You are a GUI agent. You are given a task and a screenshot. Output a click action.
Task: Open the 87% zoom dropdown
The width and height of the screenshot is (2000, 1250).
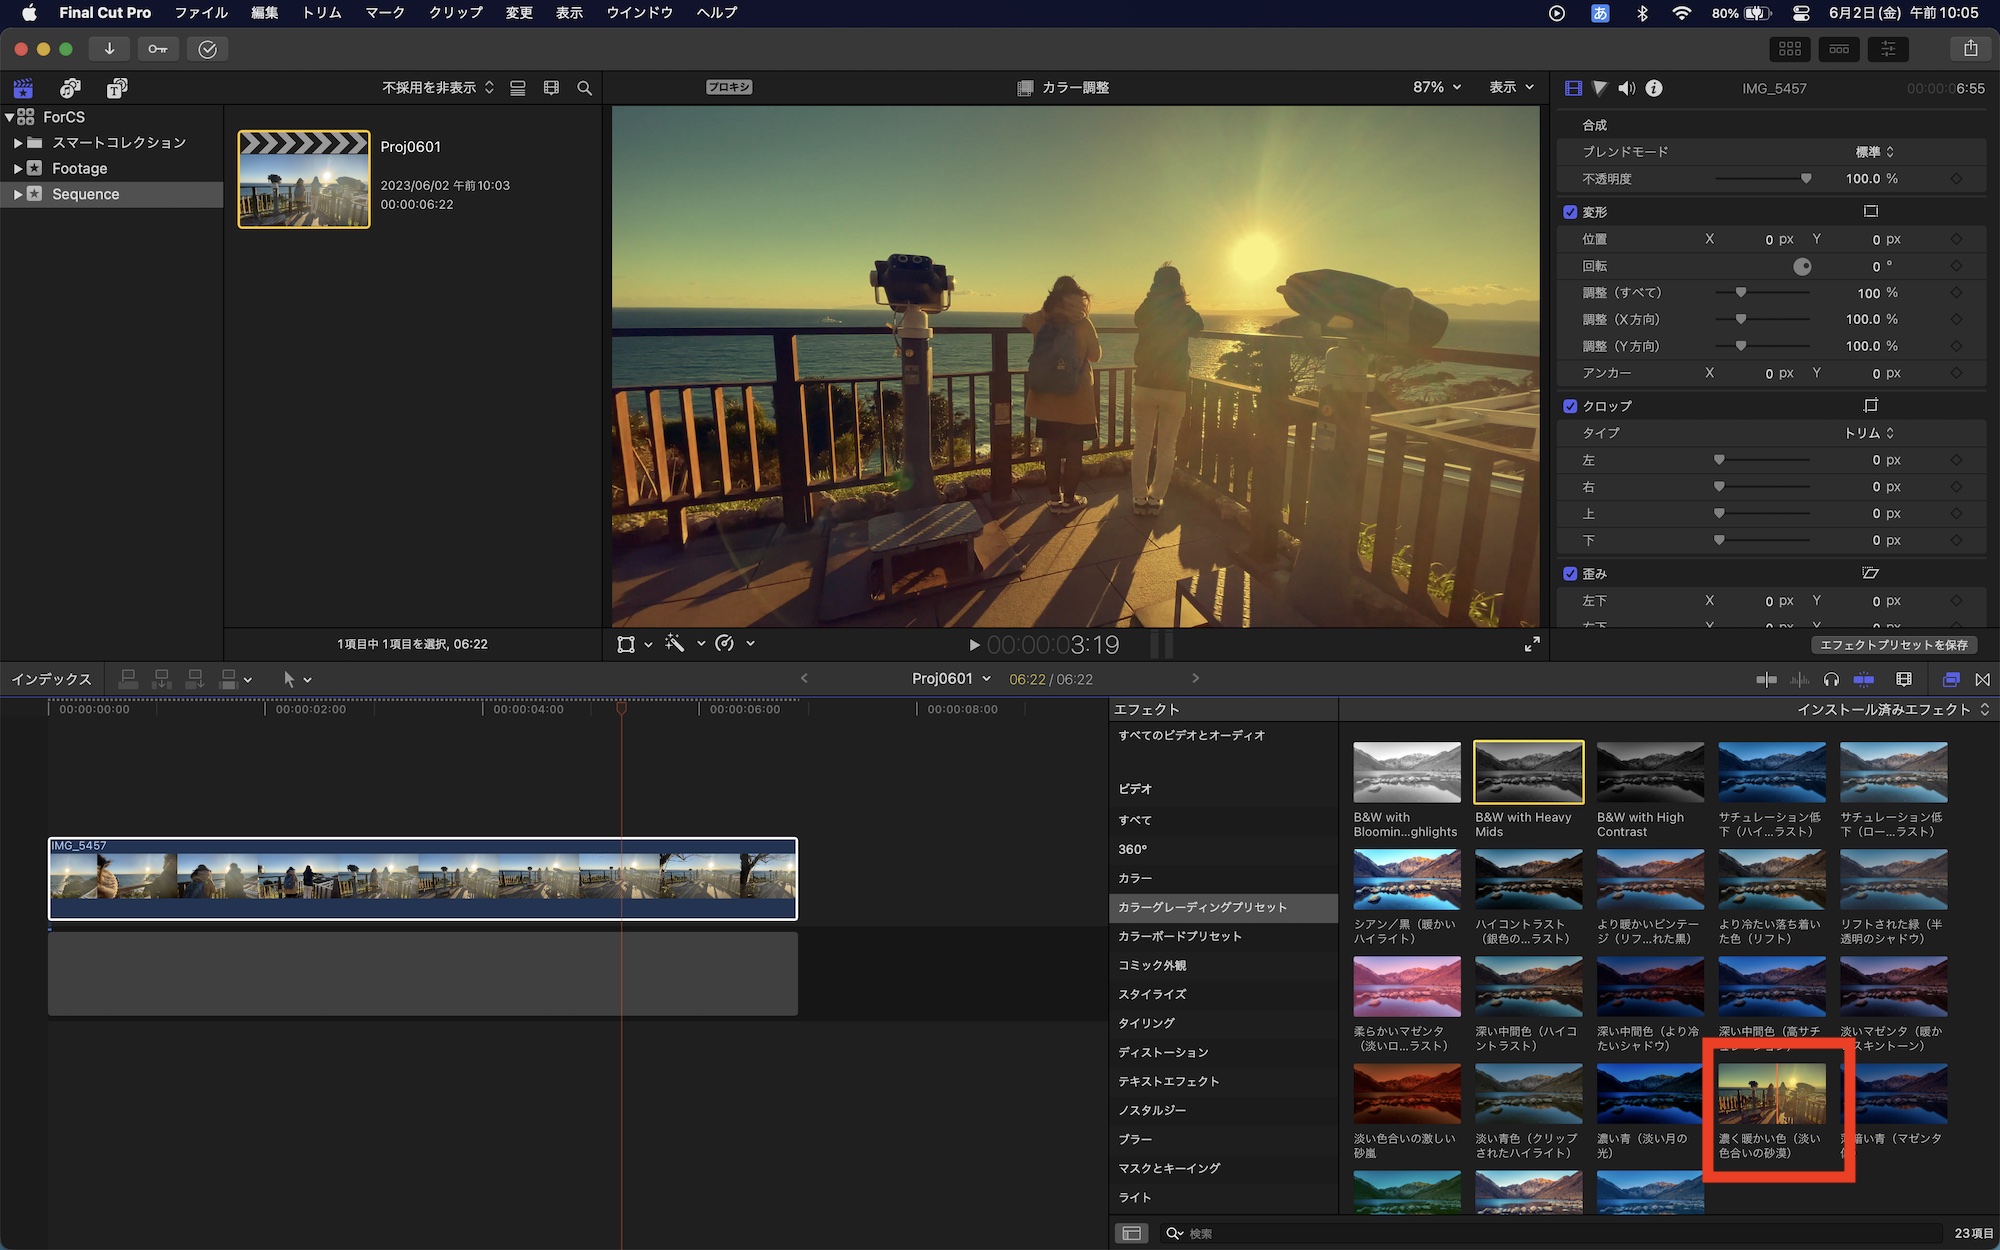point(1437,88)
